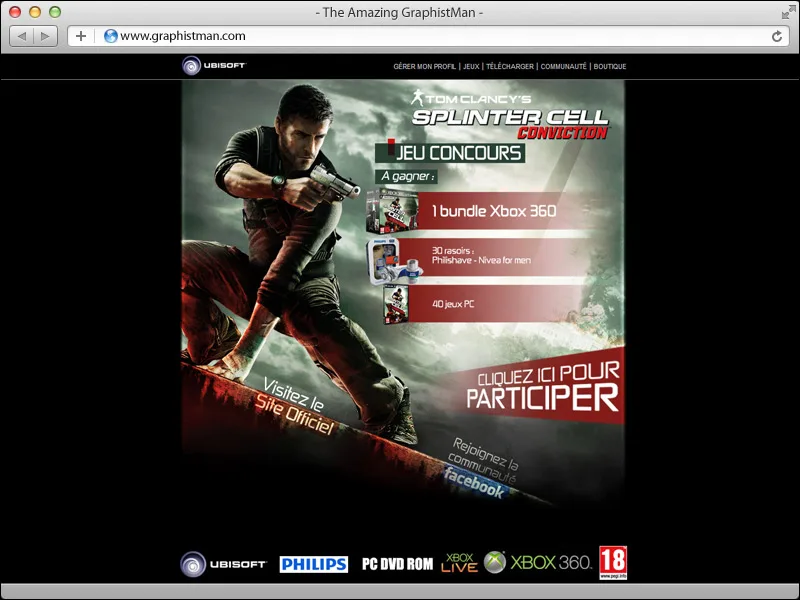Image resolution: width=800 pixels, height=600 pixels.
Task: Go forward with the browser forward arrow
Action: (45, 36)
